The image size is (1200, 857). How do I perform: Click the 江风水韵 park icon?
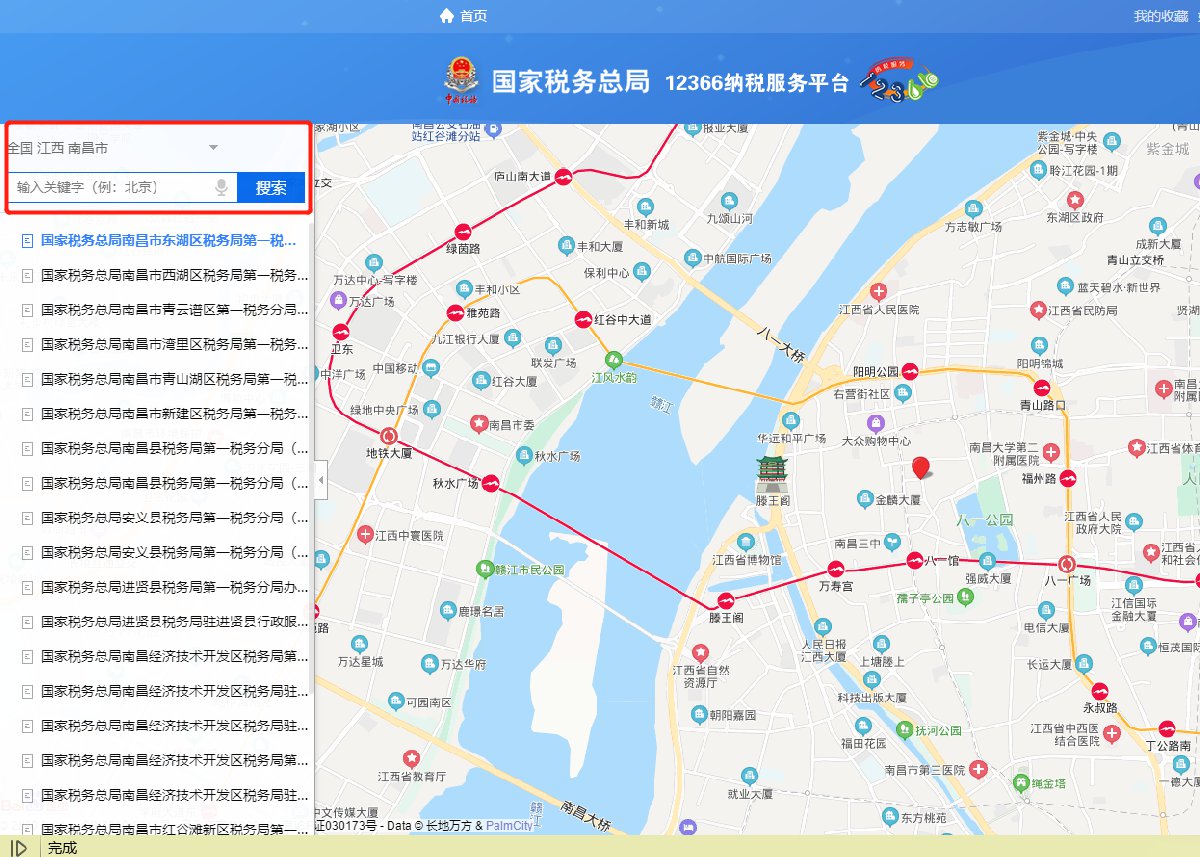614,360
